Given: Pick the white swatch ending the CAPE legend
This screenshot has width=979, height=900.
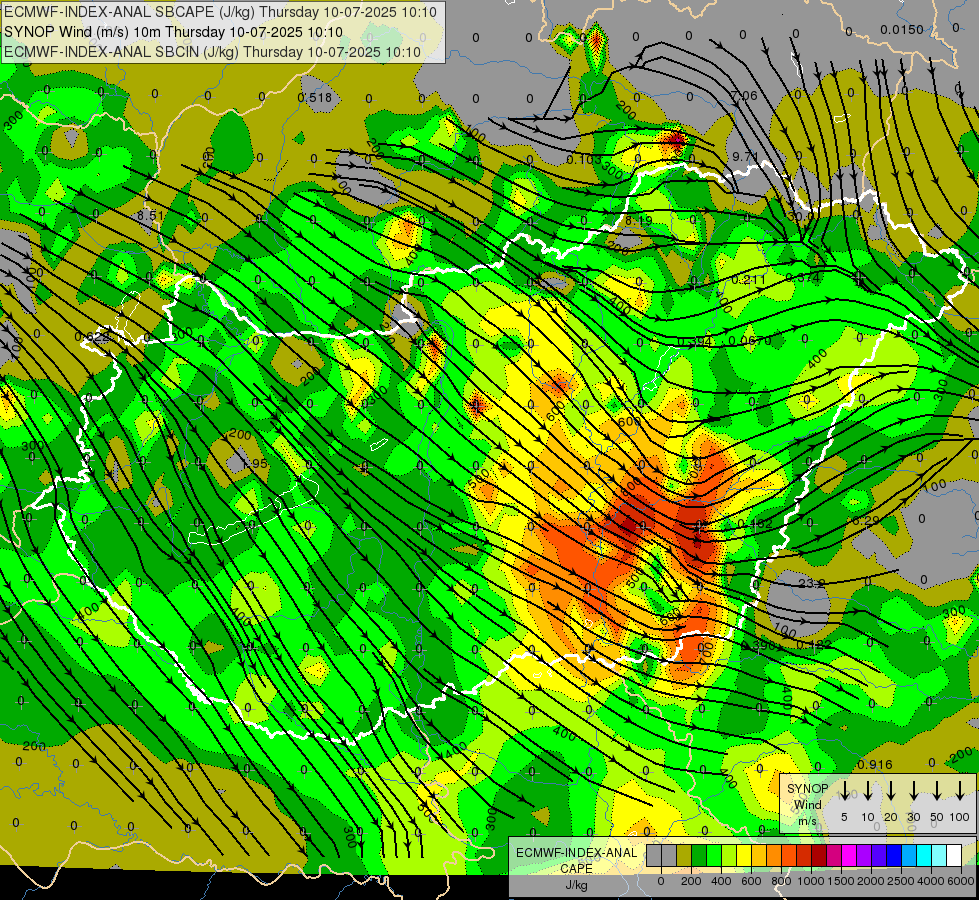Looking at the screenshot, I should click(953, 855).
